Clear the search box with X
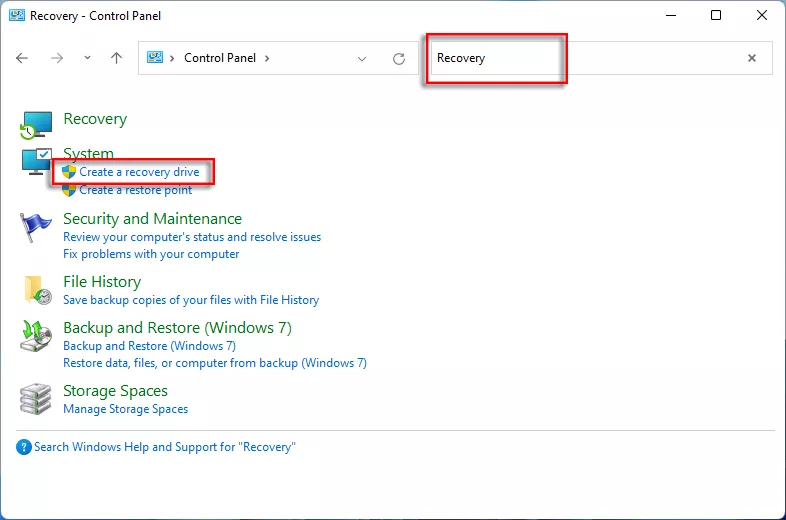786x520 pixels. [752, 58]
